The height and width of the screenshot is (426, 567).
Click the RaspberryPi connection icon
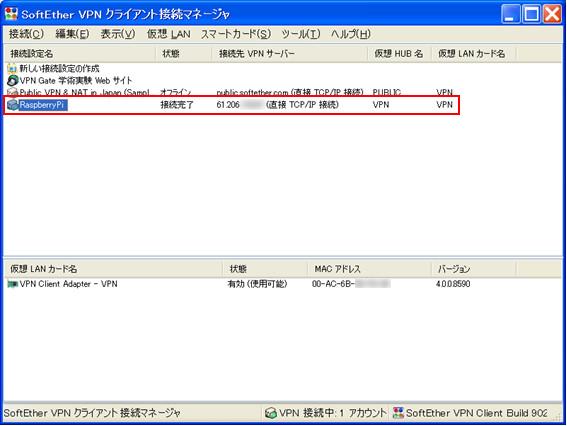(x=13, y=105)
